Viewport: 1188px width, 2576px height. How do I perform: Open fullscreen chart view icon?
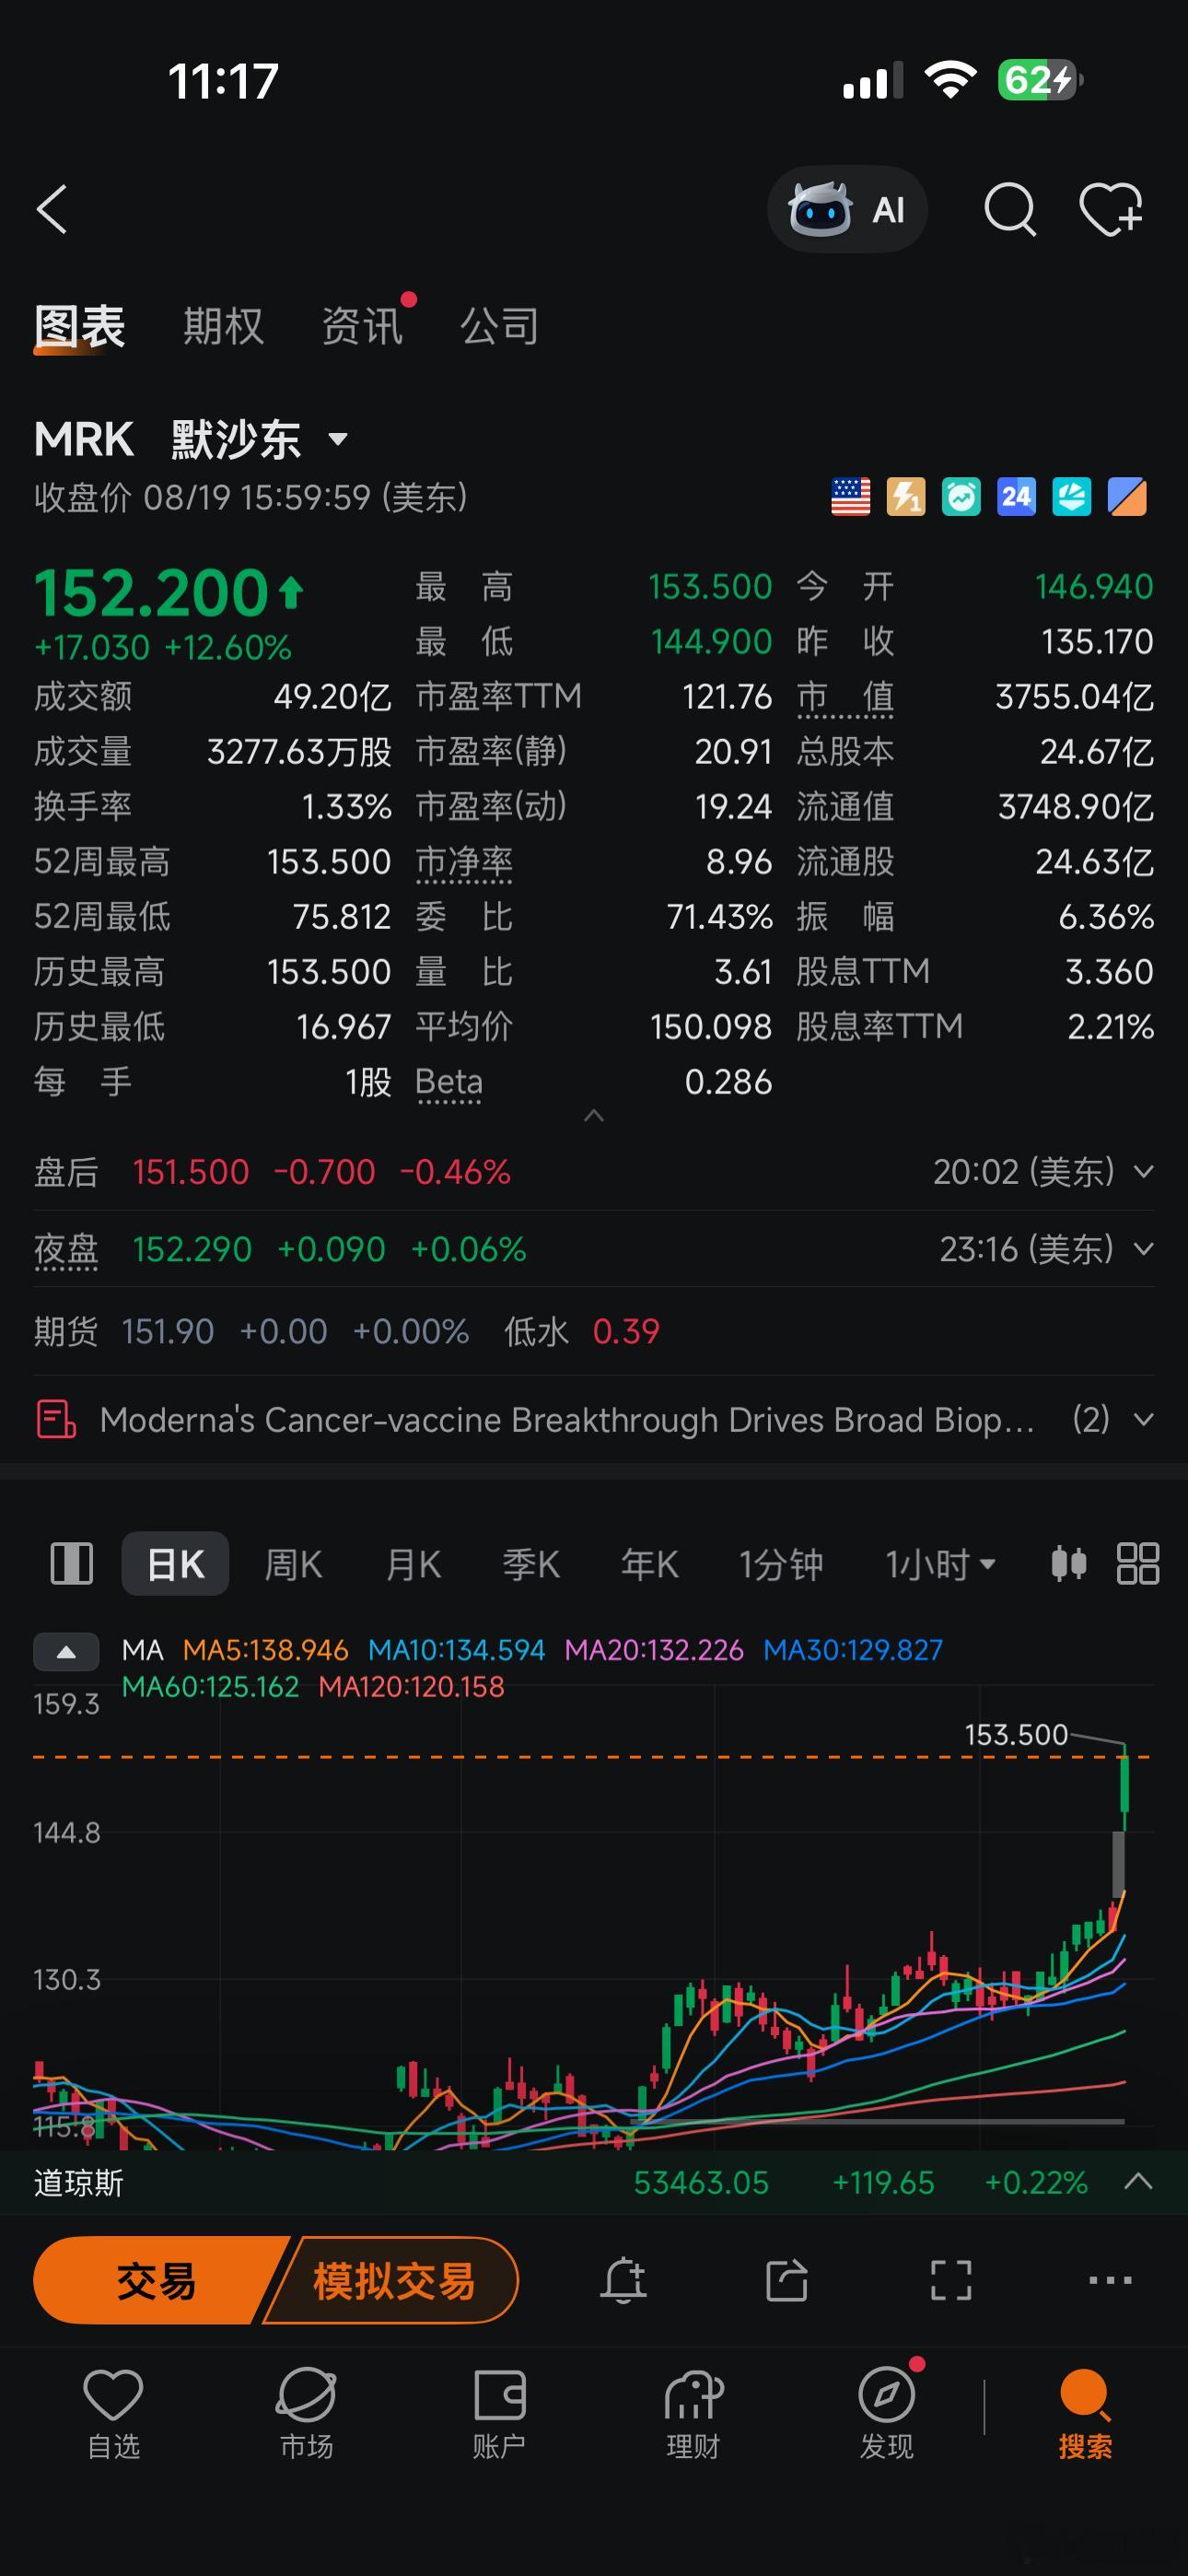tap(951, 2280)
